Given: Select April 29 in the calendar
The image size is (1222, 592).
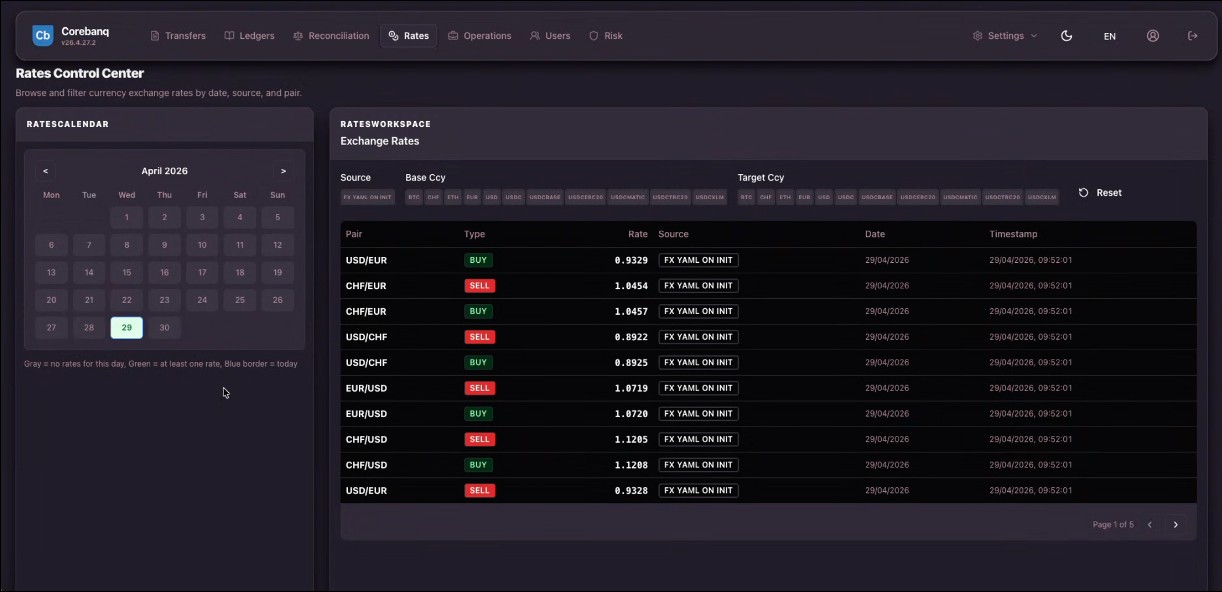Looking at the screenshot, I should (127, 327).
